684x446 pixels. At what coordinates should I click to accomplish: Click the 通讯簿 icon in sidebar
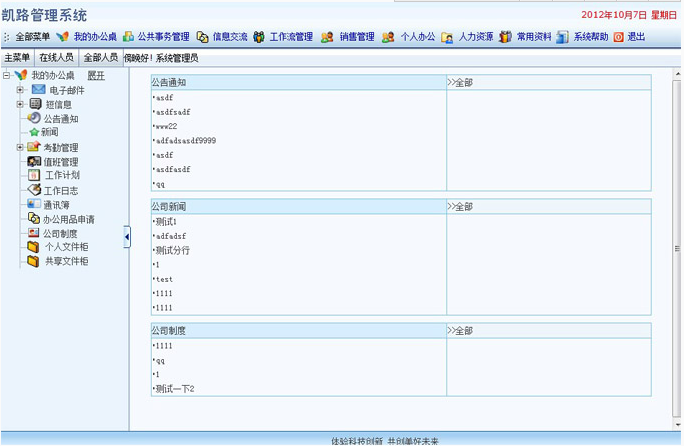coord(34,204)
